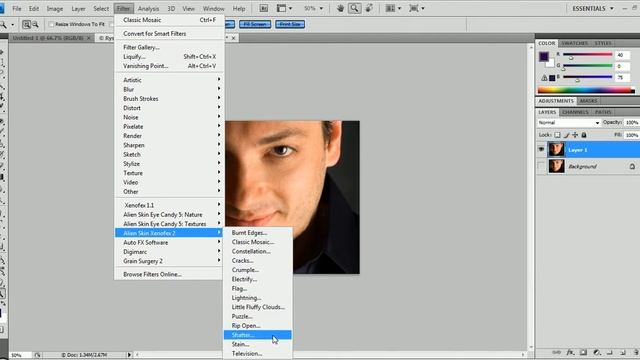Toggle Layer 1 visibility eye

pos(541,149)
